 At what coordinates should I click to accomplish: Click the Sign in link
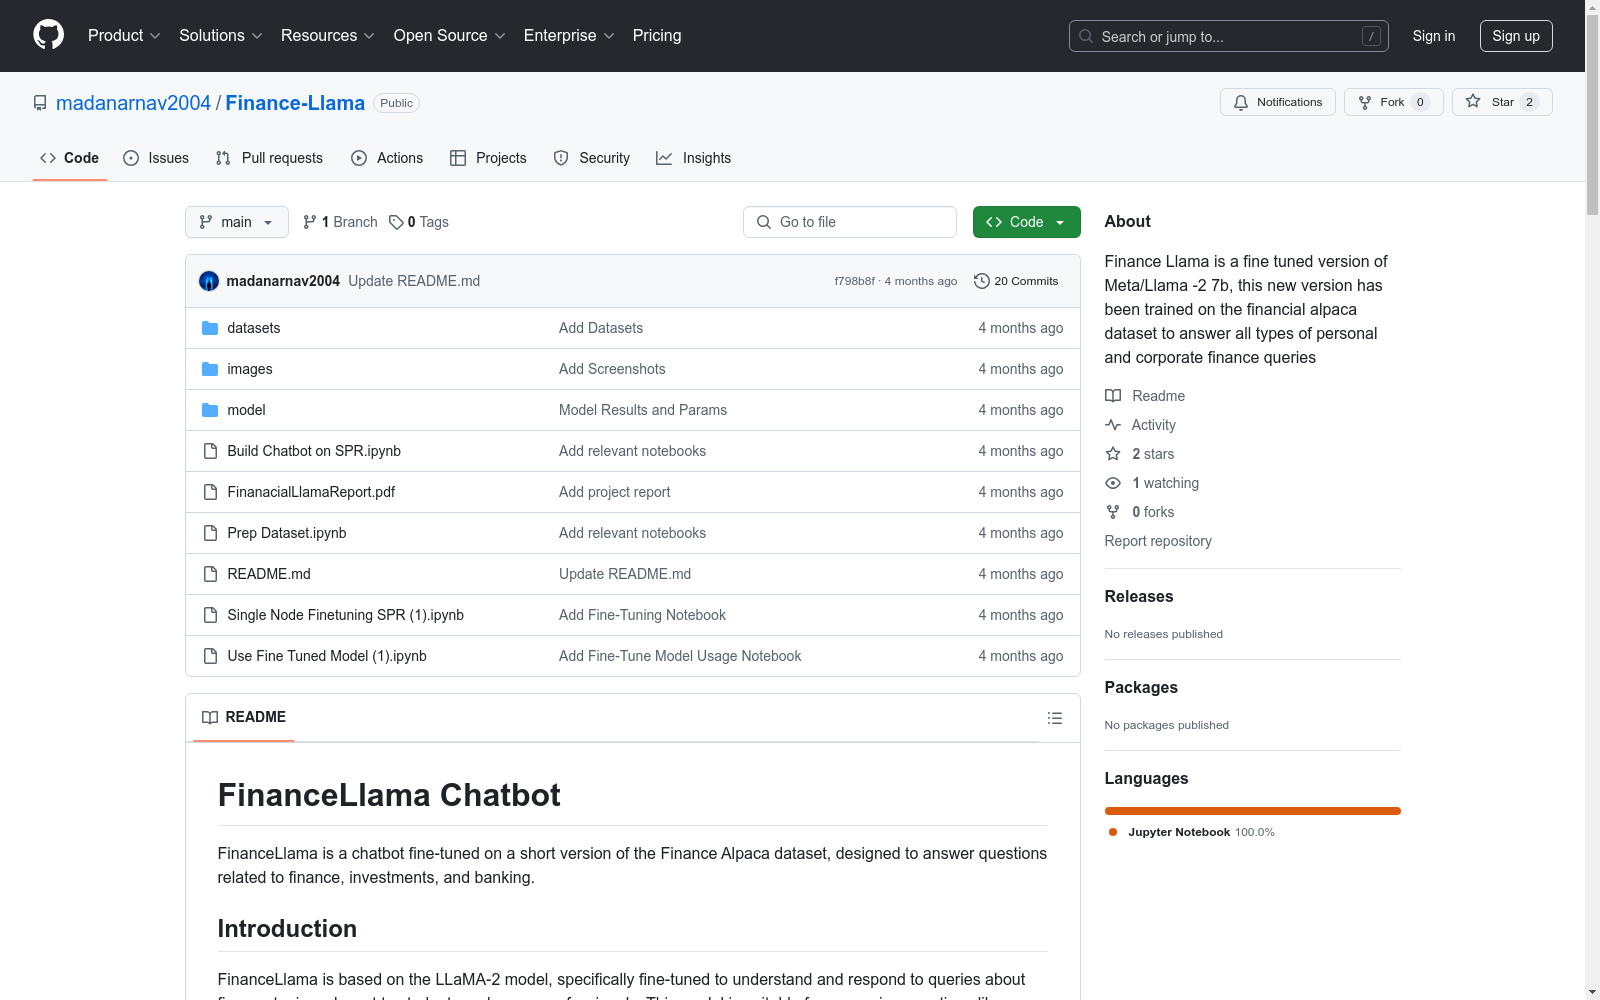pyautogui.click(x=1434, y=36)
